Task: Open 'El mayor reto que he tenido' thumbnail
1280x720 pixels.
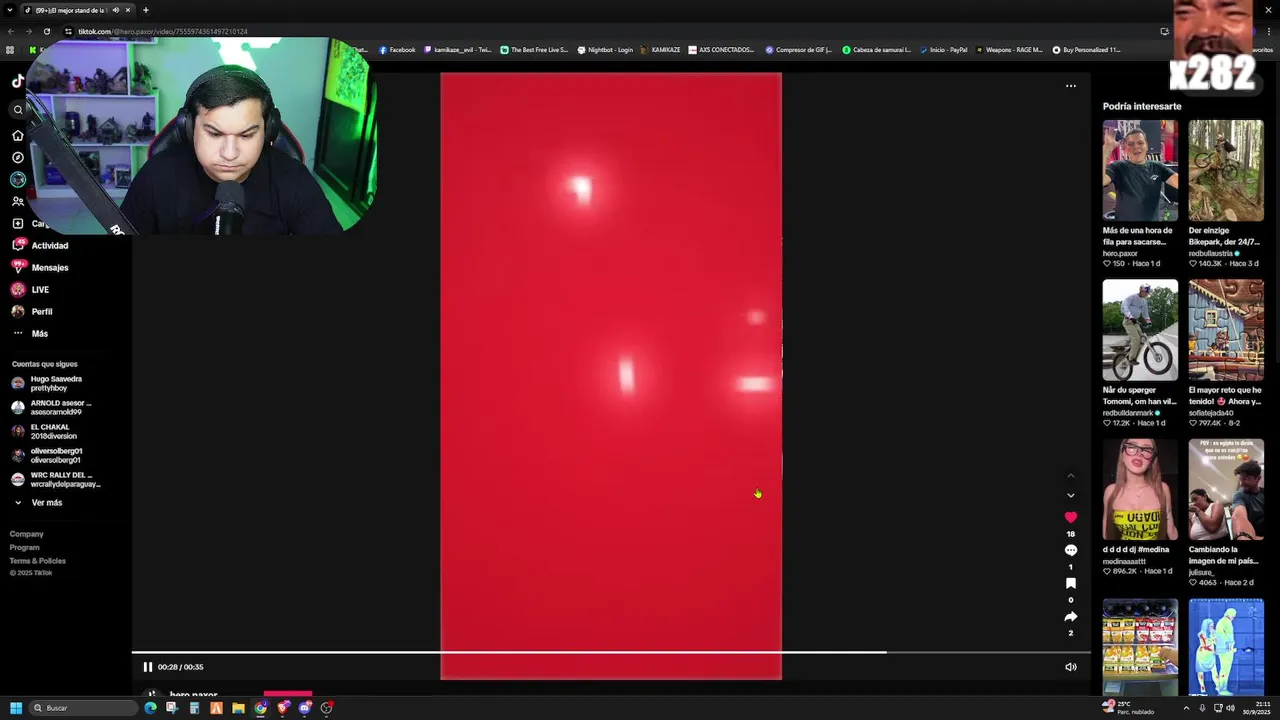Action: (1226, 330)
